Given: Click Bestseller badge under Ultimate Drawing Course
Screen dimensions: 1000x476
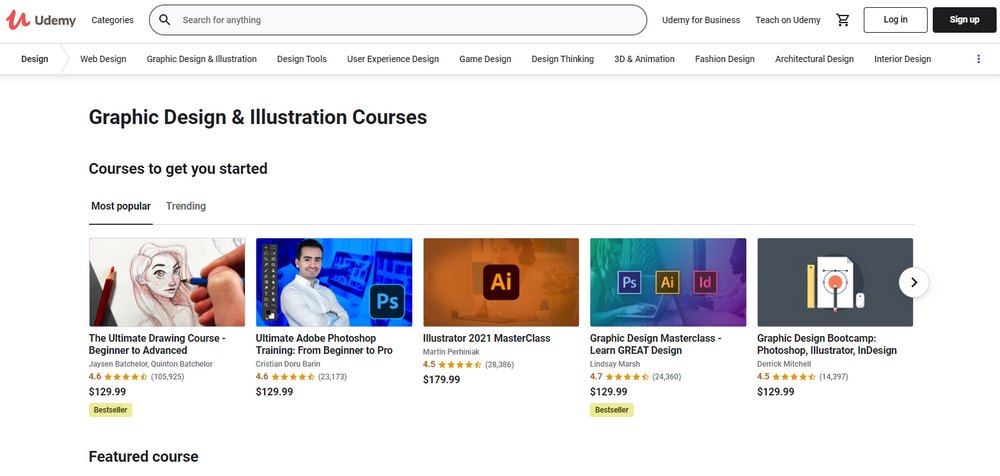Looking at the screenshot, I should [110, 410].
